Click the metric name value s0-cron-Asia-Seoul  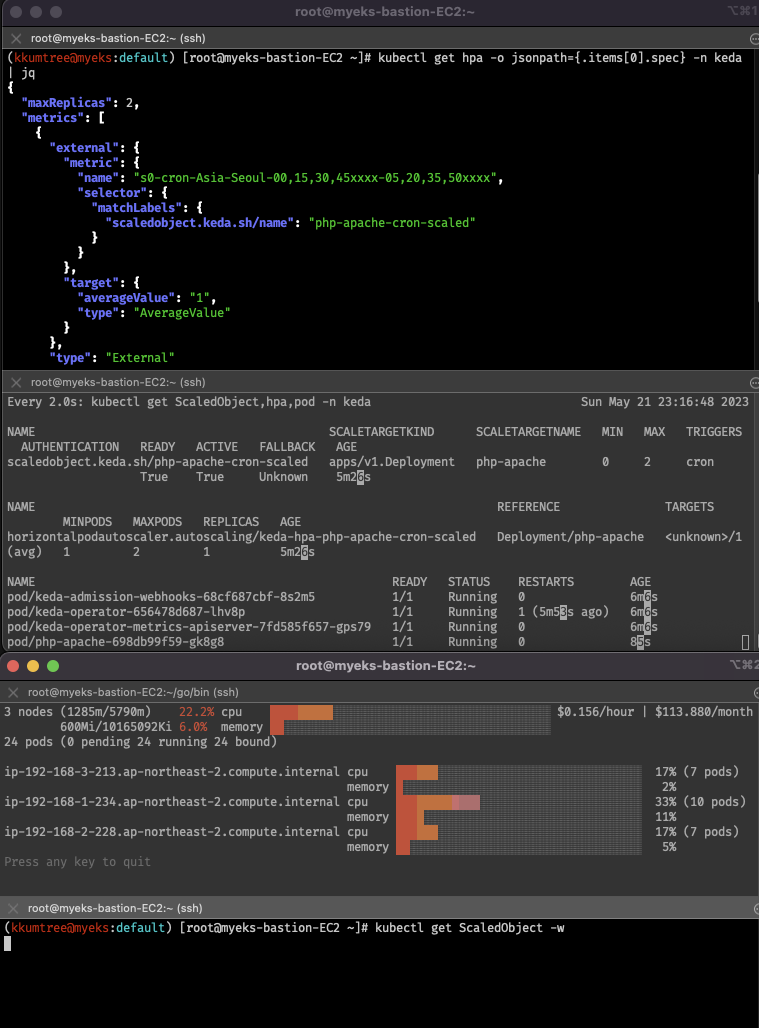point(315,178)
